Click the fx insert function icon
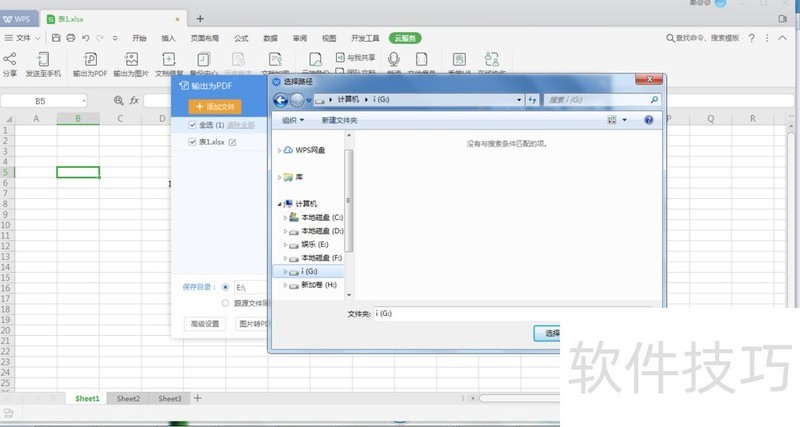 134,101
